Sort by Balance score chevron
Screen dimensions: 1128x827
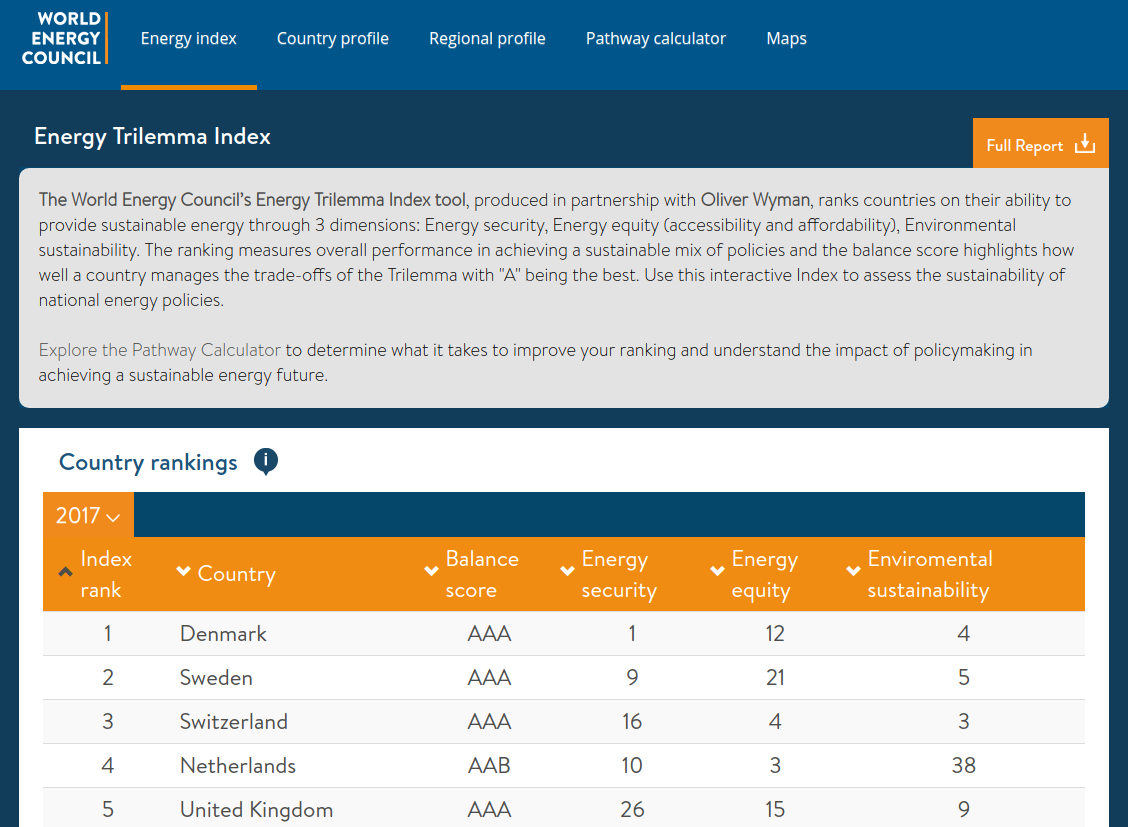point(432,571)
